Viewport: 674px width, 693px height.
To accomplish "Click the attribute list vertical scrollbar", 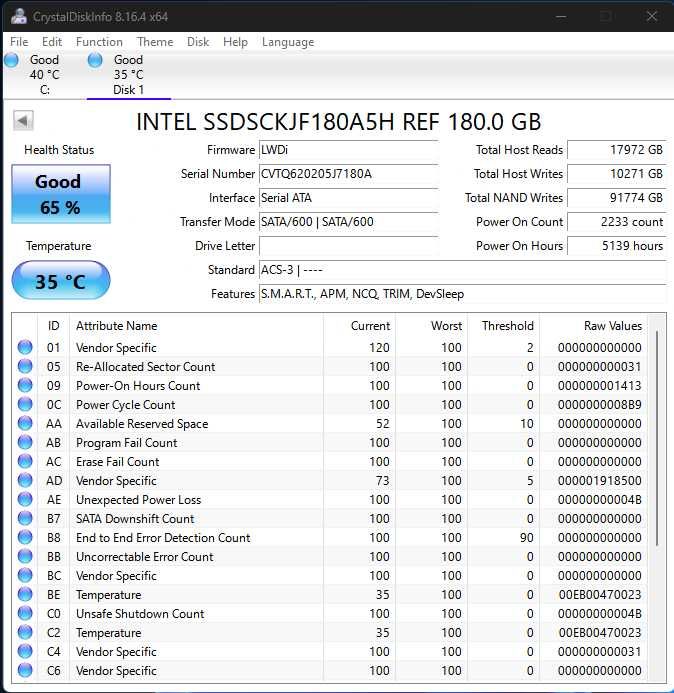I will pyautogui.click(x=657, y=438).
